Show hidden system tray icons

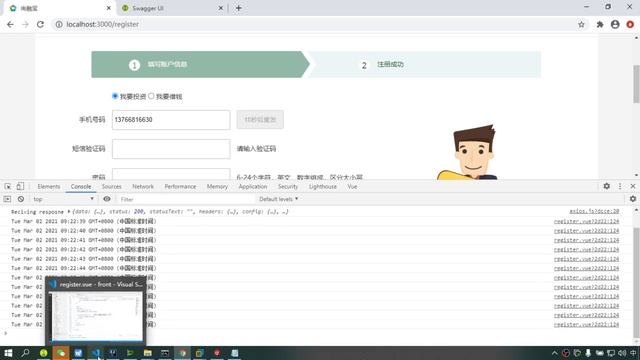554,353
